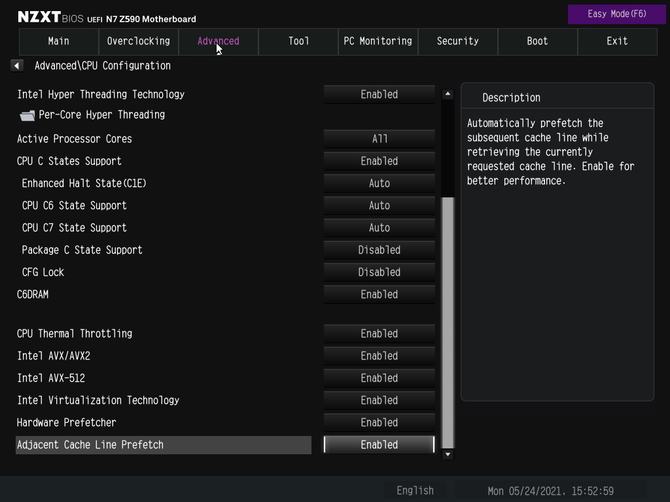
Task: Open the Per-Core Hyper Threading folder icon
Action: pos(27,115)
